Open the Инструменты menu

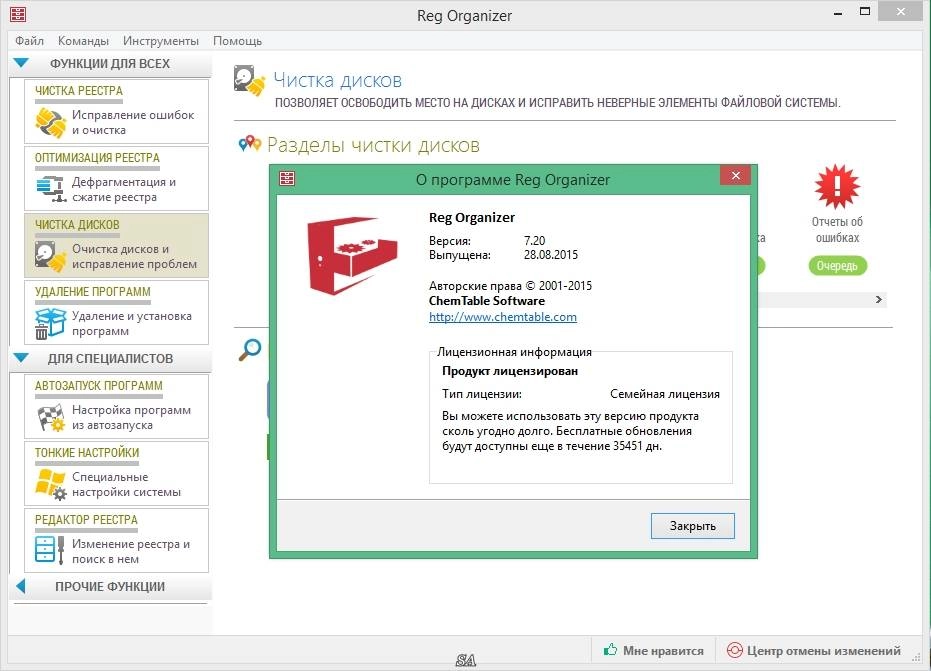click(160, 41)
